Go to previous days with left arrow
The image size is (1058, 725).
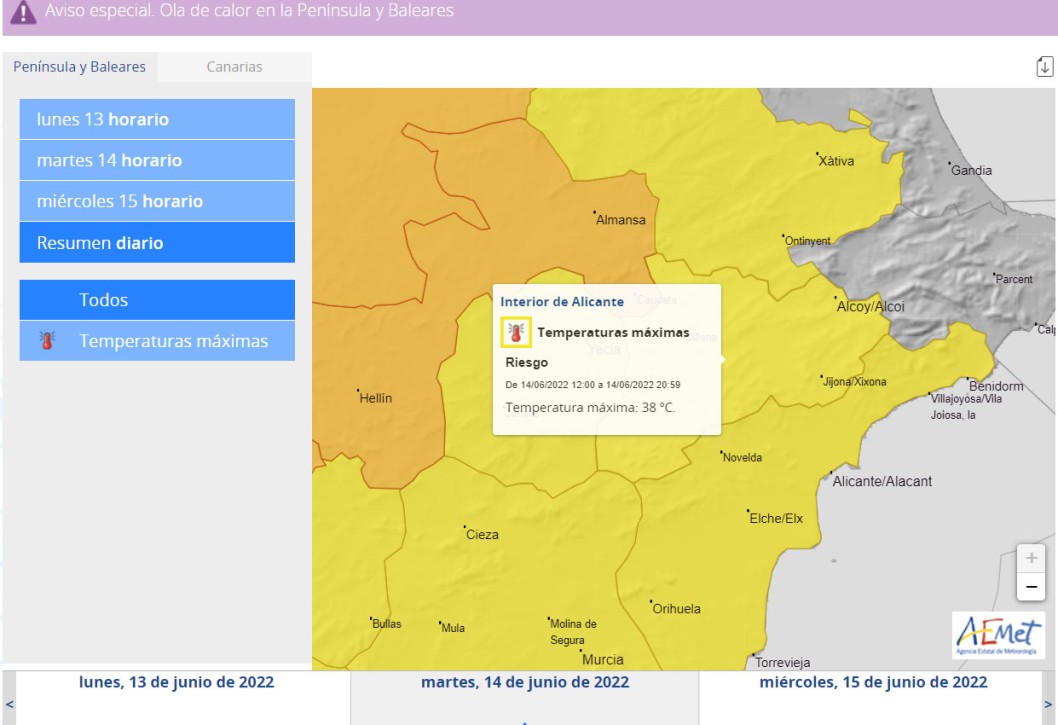coord(9,704)
